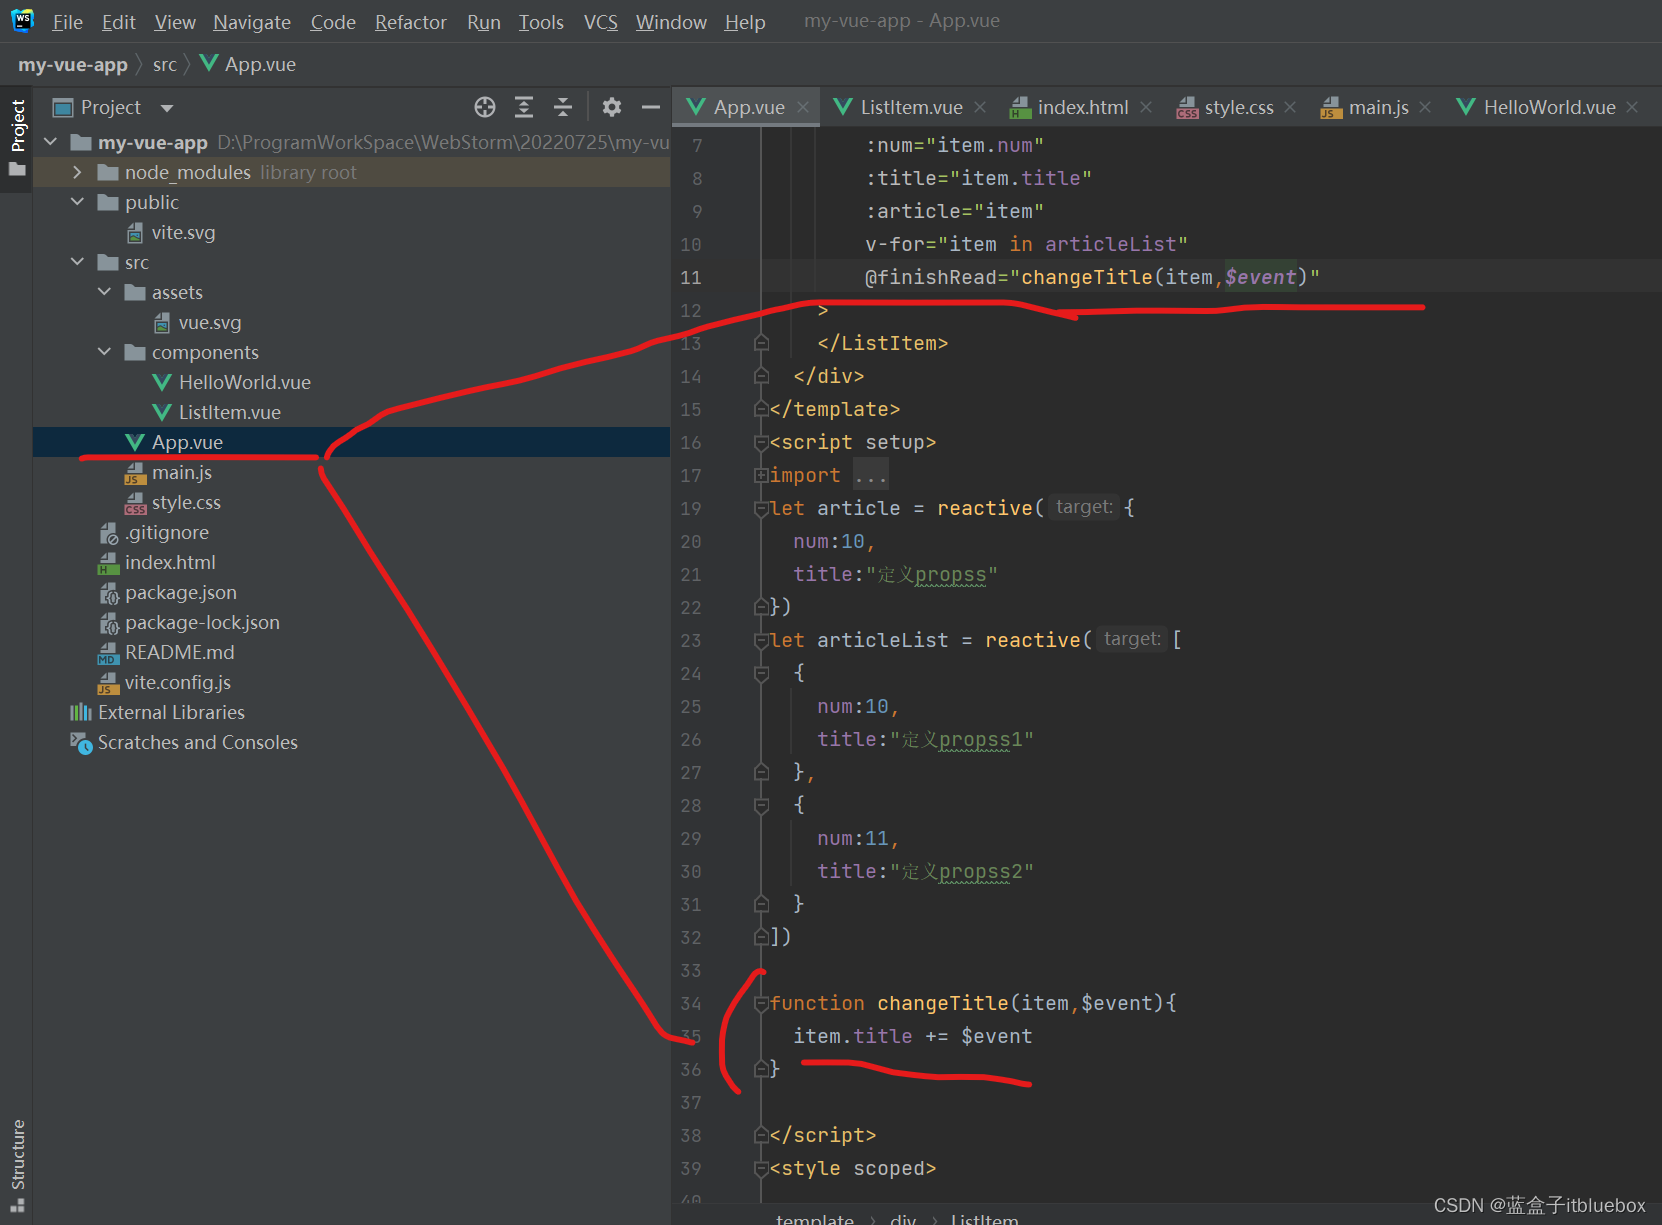Collapse the assets folder
The width and height of the screenshot is (1662, 1225).
tap(105, 292)
